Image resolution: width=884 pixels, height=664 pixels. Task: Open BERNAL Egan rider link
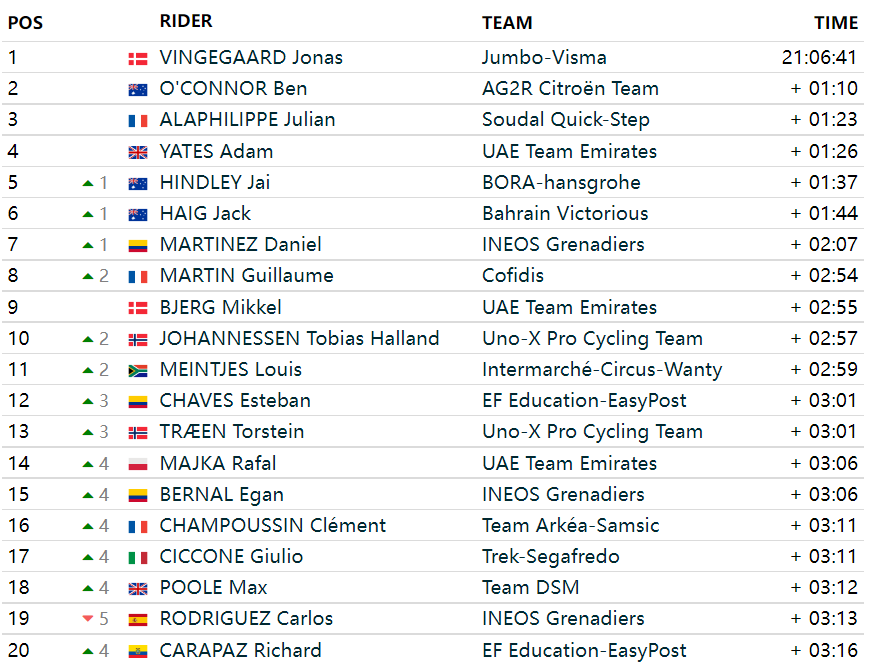(222, 494)
